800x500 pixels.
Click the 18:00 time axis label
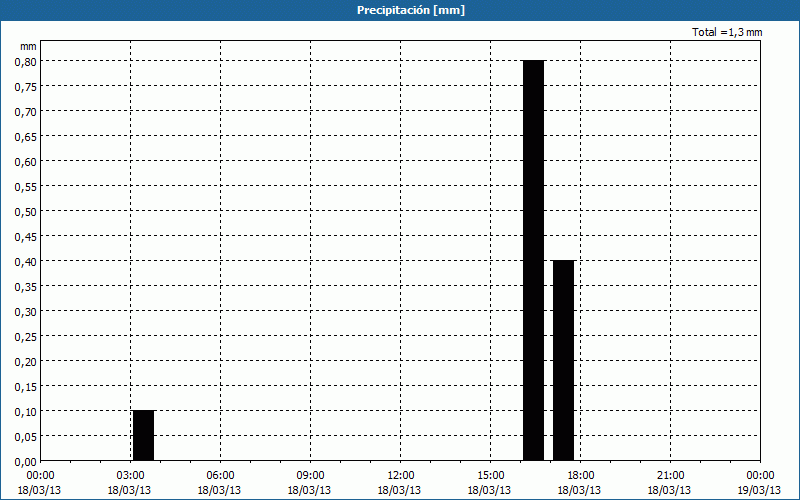point(580,476)
